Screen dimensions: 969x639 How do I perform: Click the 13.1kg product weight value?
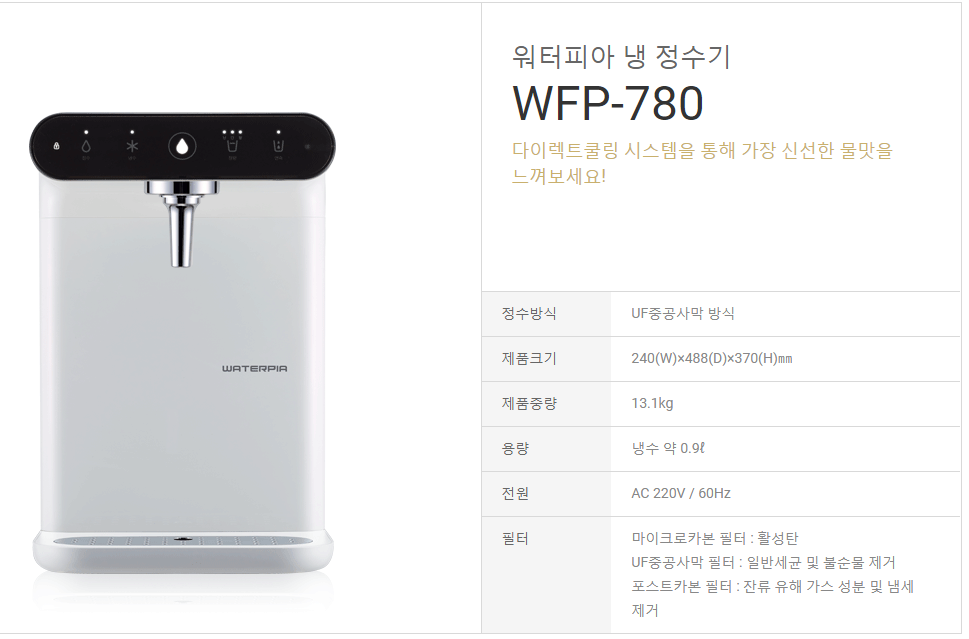[x=652, y=404]
